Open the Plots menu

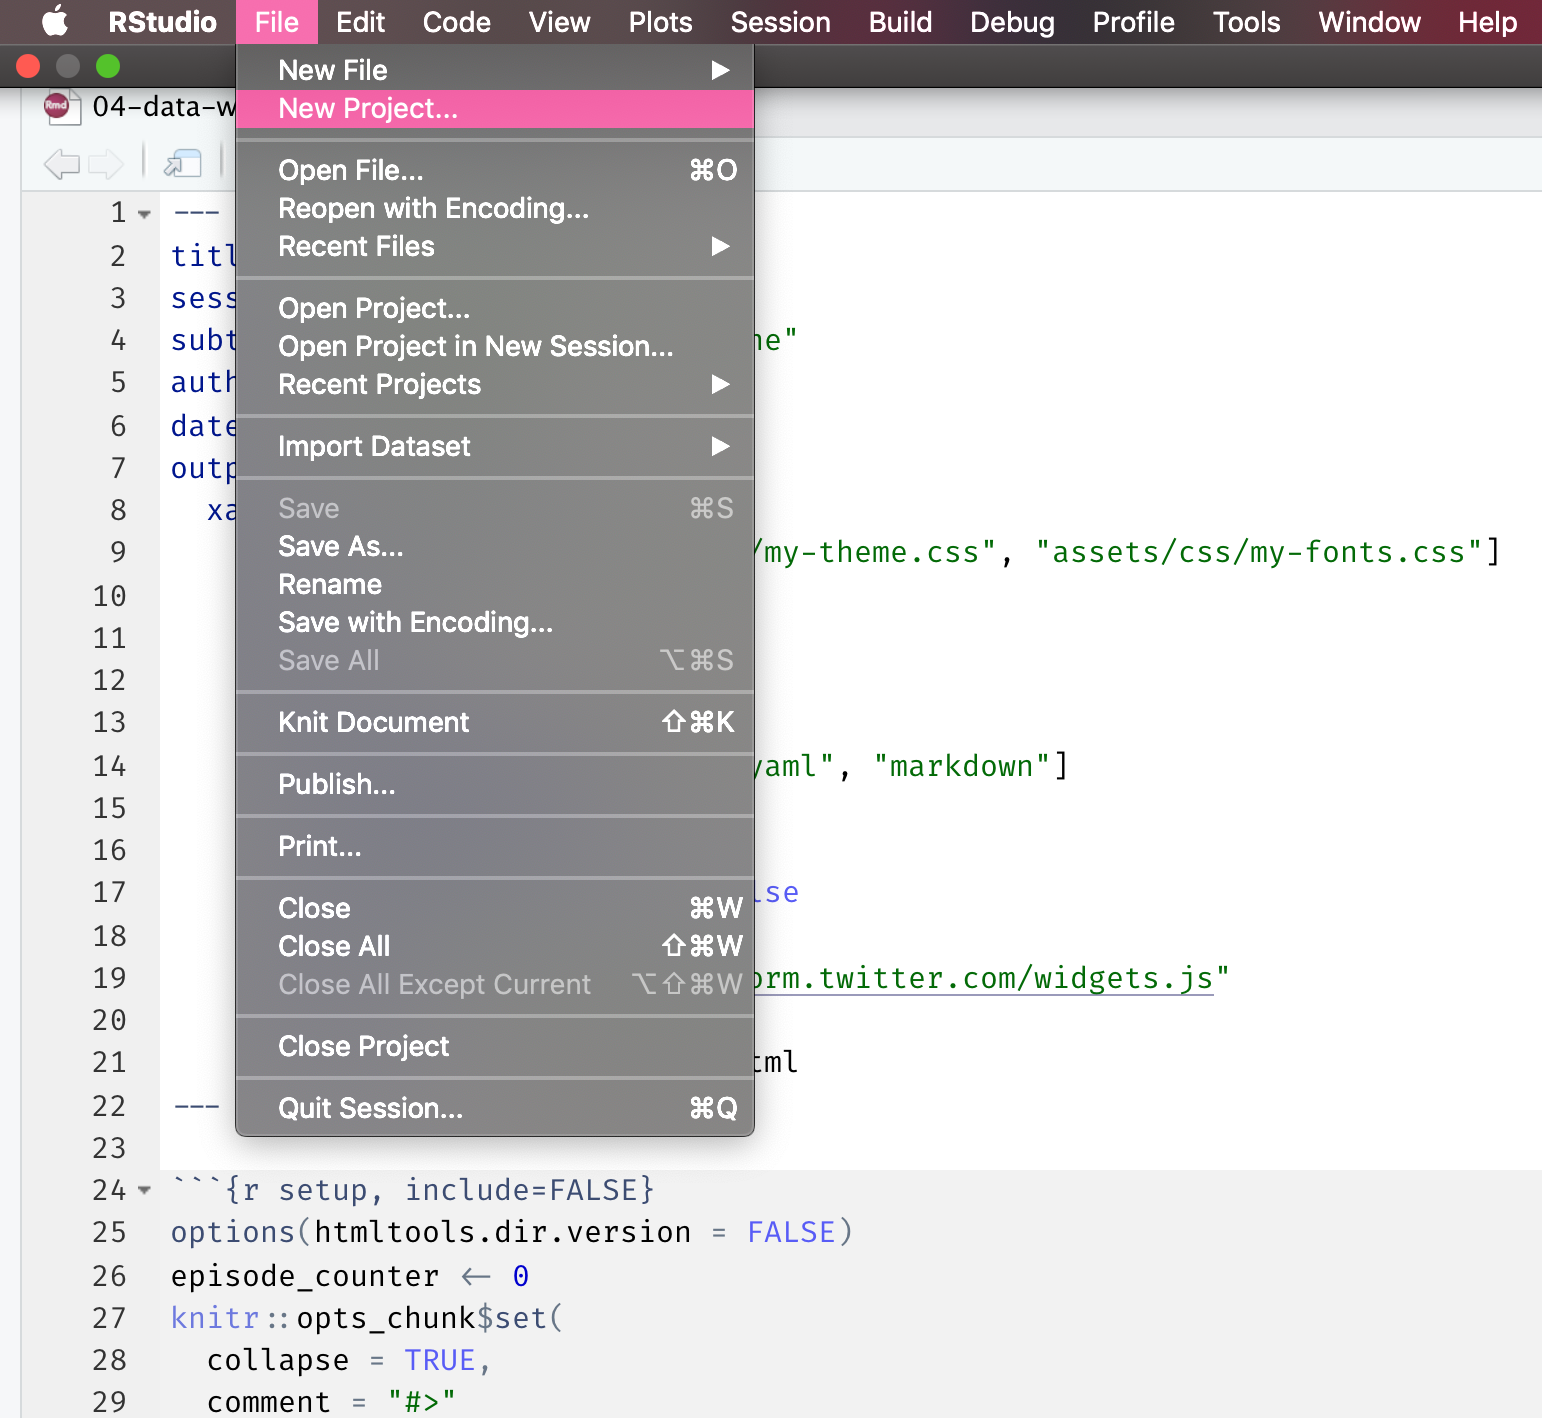(x=660, y=22)
